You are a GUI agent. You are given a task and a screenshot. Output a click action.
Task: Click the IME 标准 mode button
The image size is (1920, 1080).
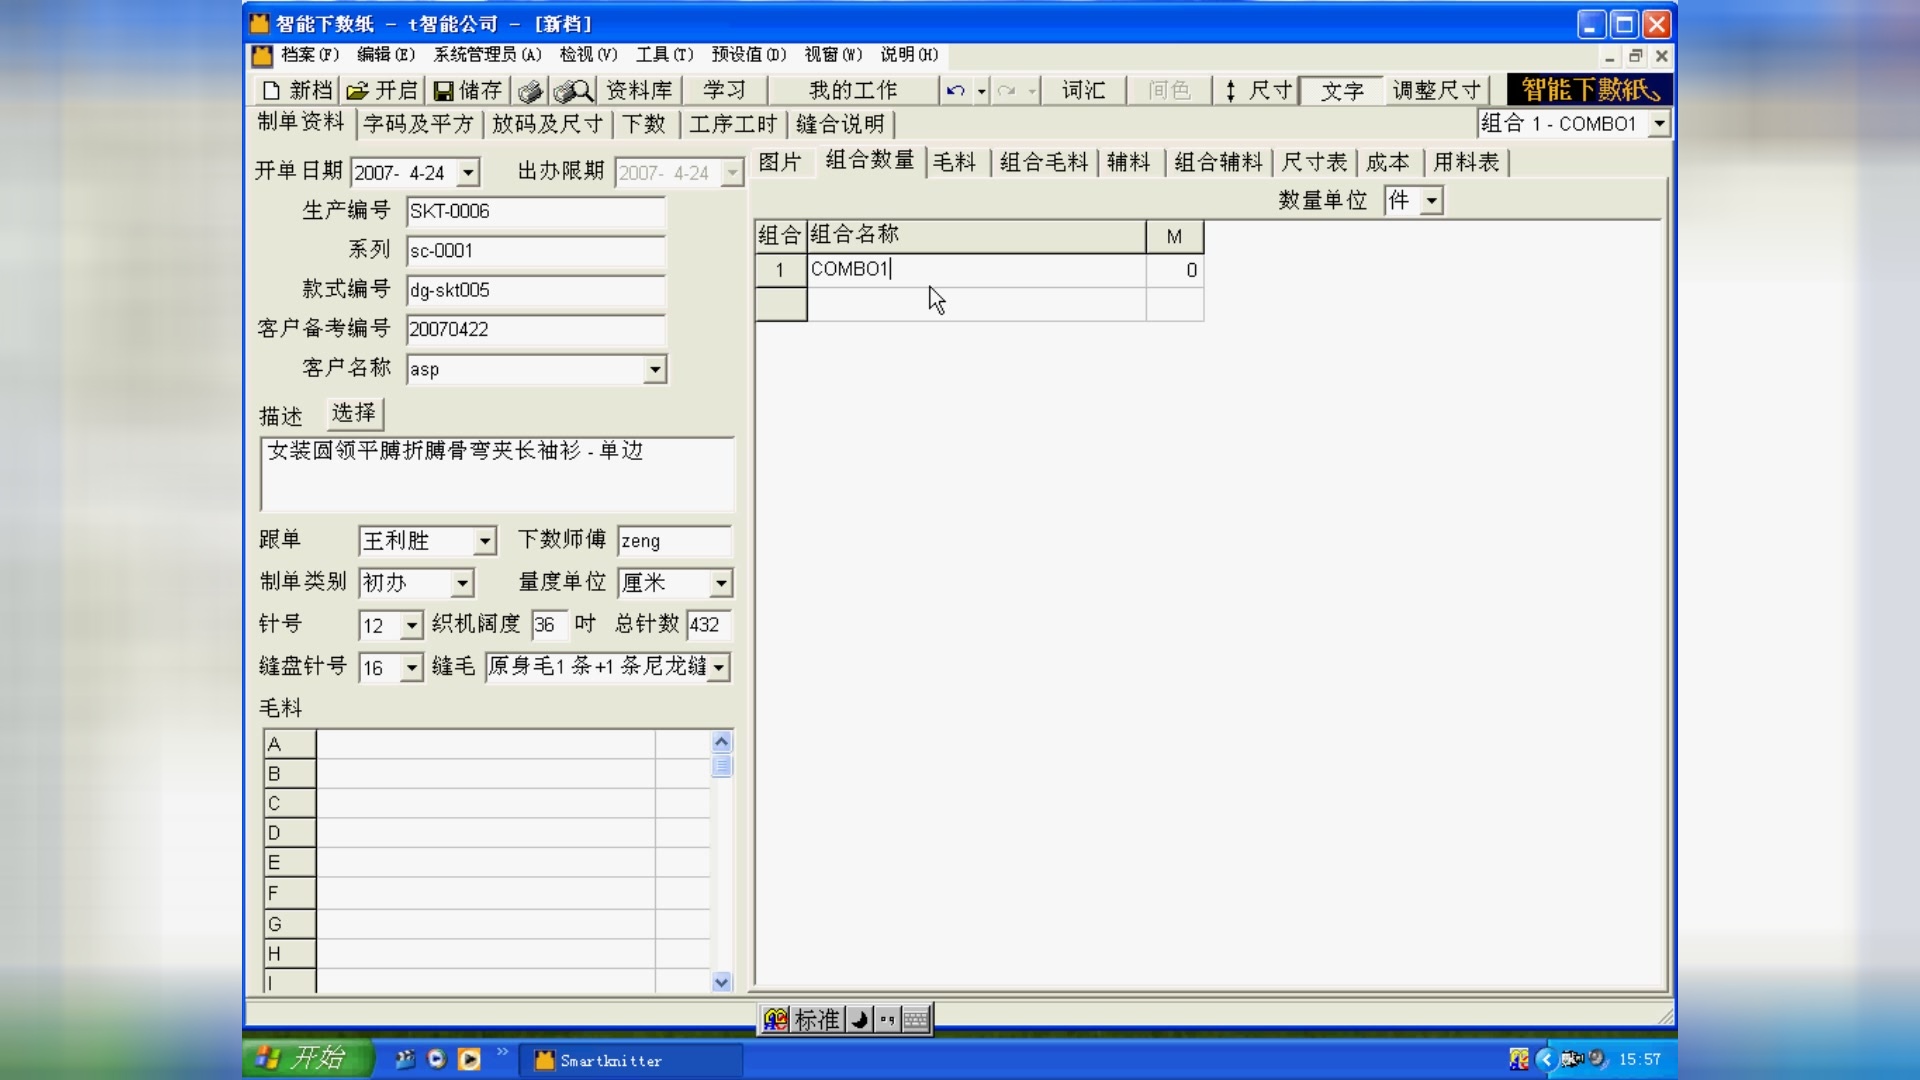pyautogui.click(x=816, y=1020)
